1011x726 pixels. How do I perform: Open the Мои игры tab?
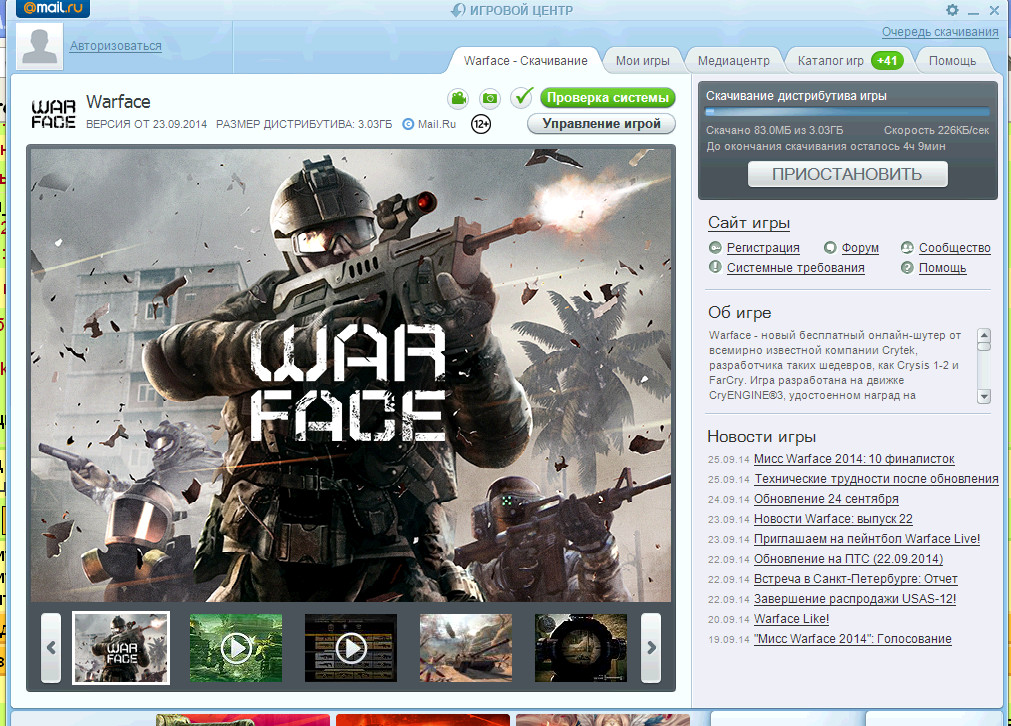point(642,61)
